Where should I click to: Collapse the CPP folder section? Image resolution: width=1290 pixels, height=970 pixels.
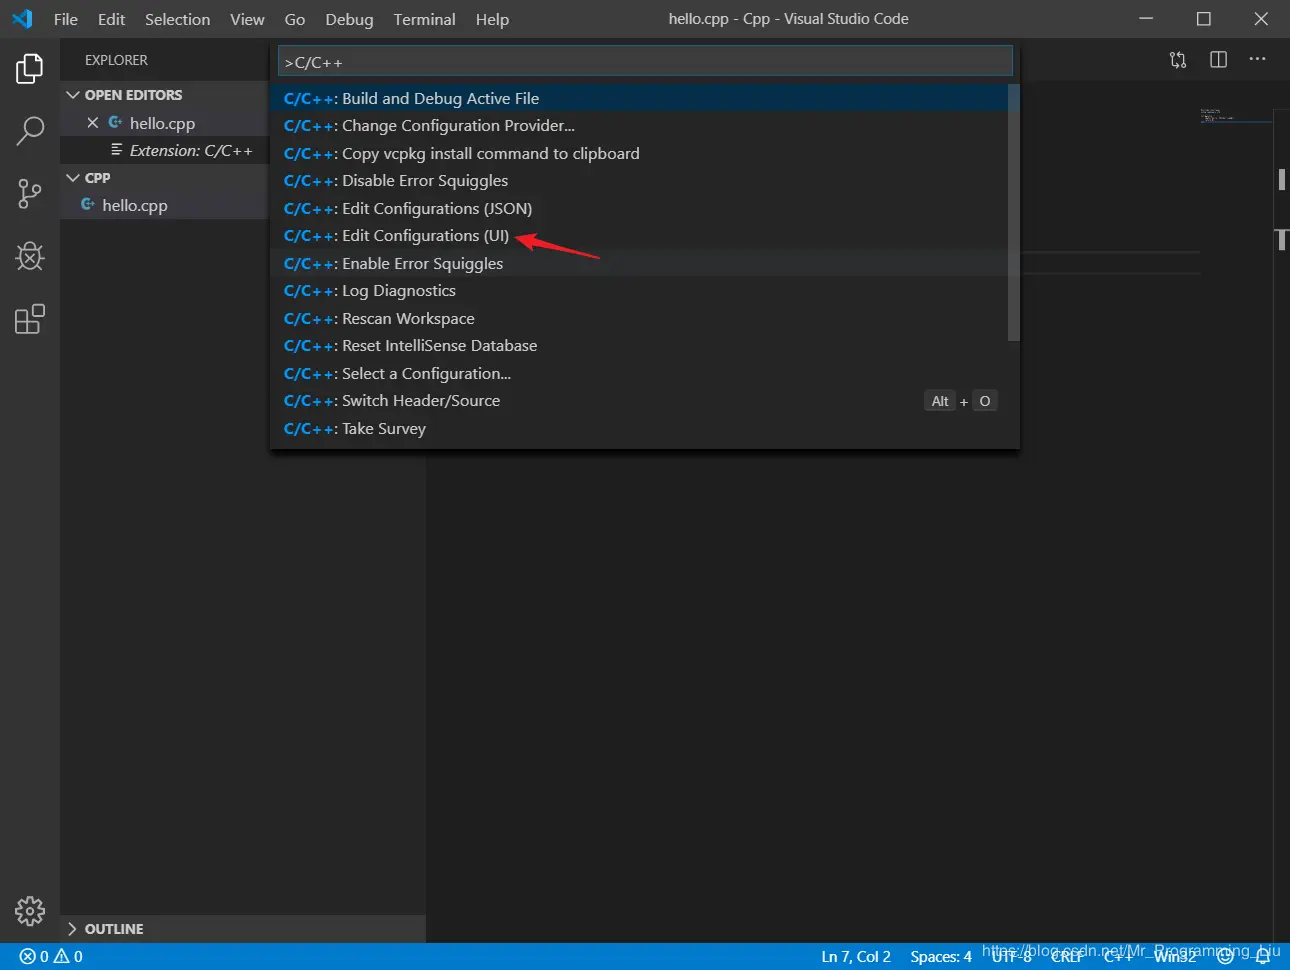[163, 178]
